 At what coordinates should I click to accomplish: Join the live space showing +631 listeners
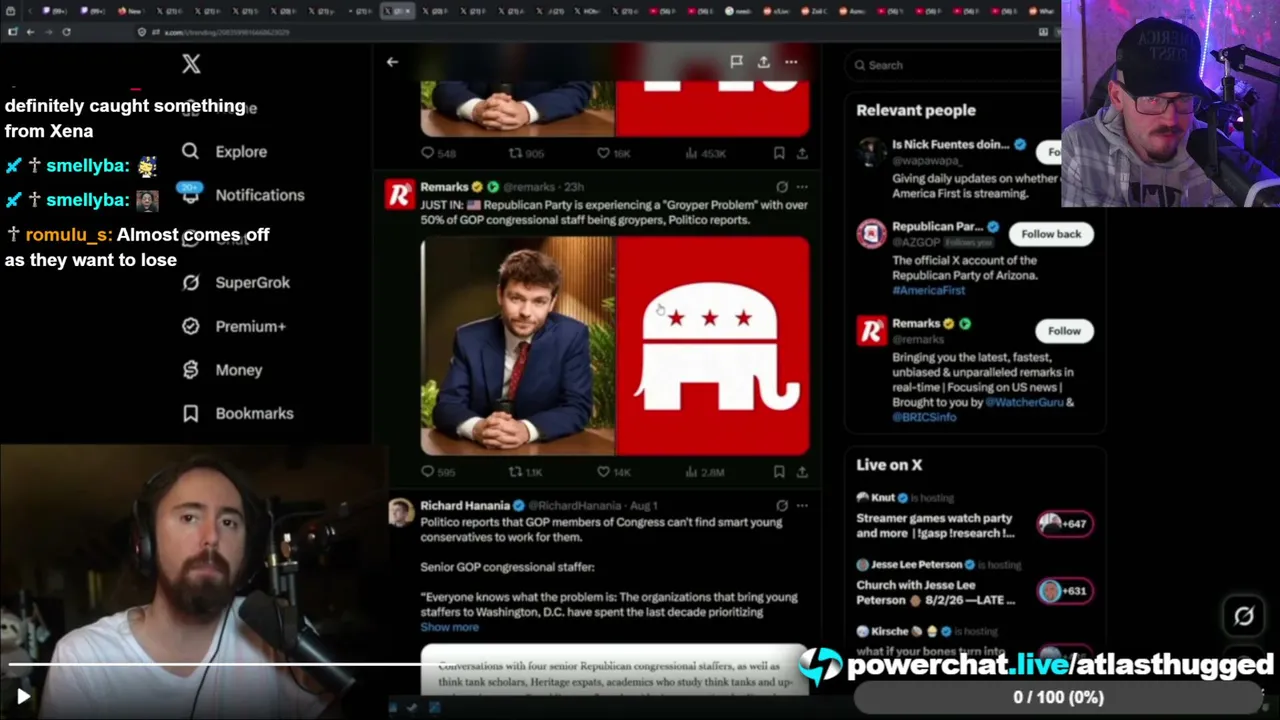(x=1064, y=591)
